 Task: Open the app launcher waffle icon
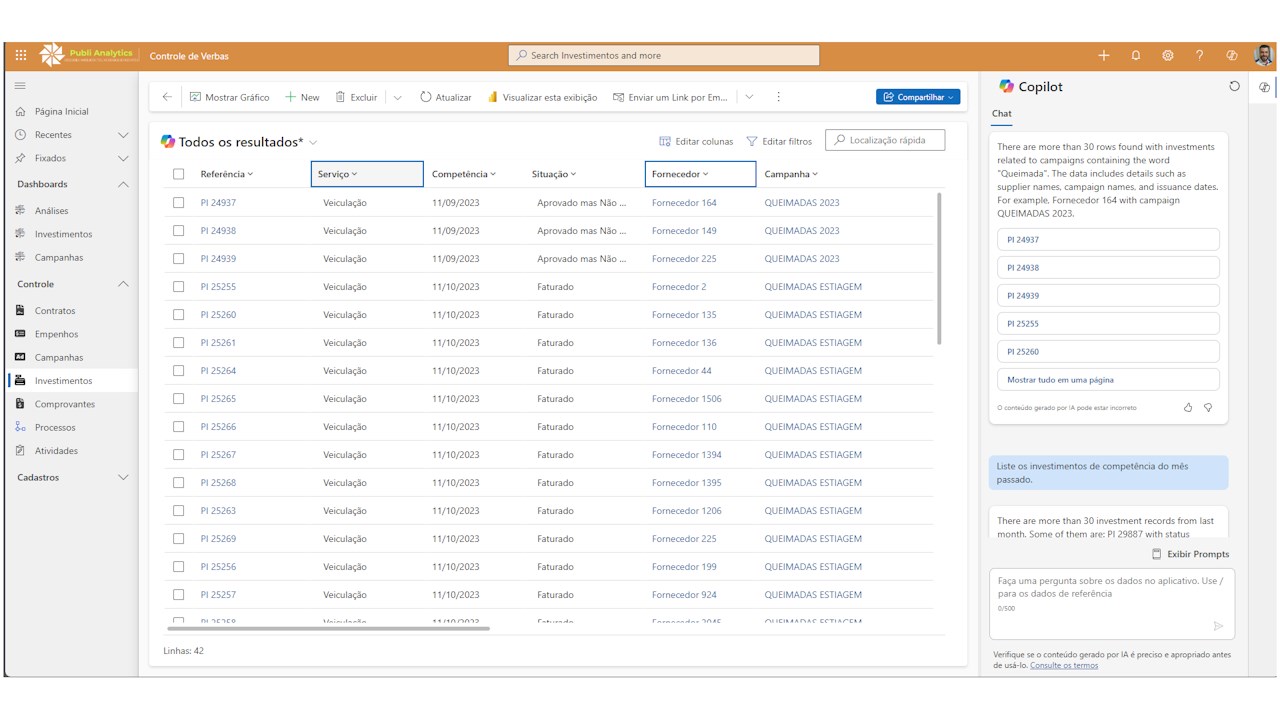tap(21, 56)
